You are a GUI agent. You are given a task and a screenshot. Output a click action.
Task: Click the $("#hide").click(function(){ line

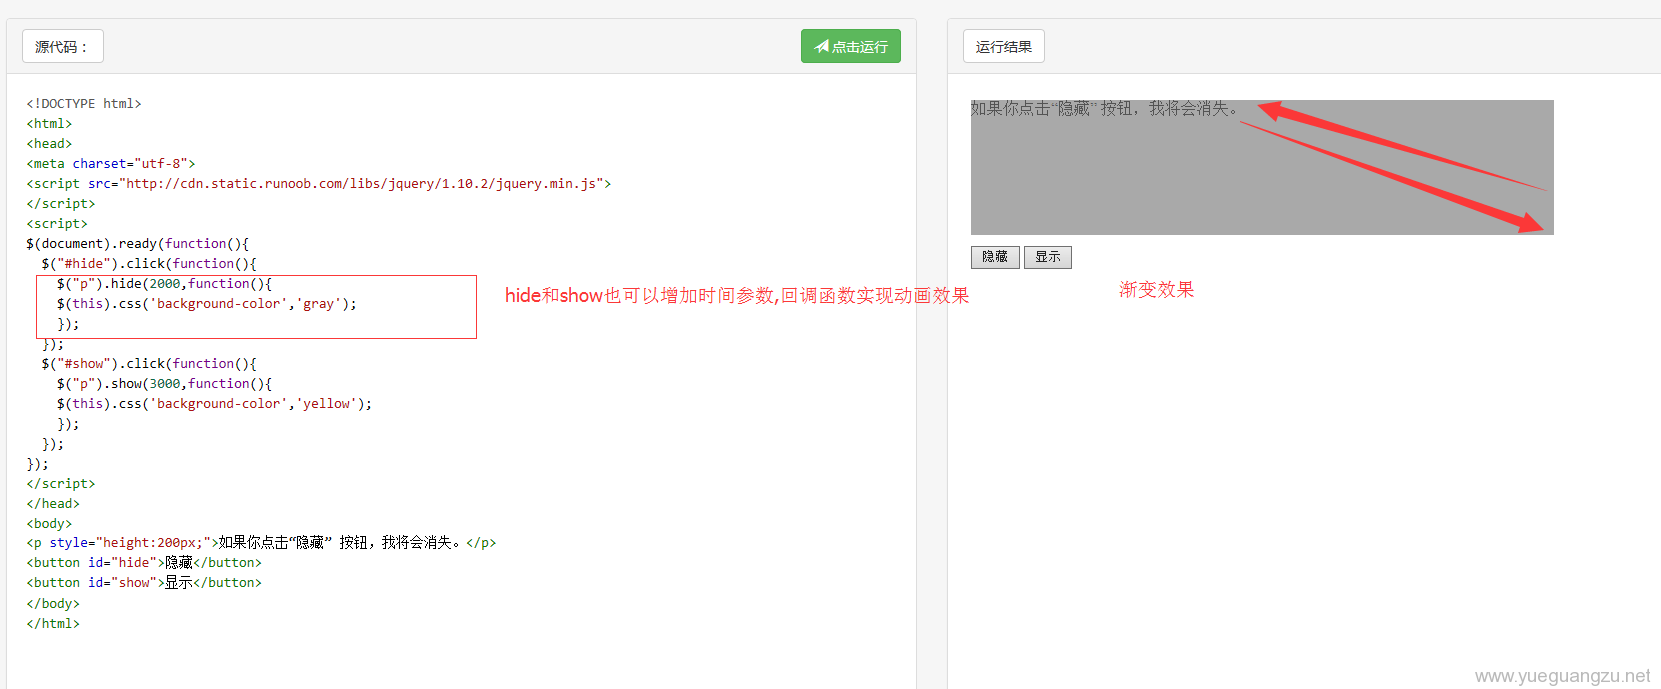(x=149, y=263)
